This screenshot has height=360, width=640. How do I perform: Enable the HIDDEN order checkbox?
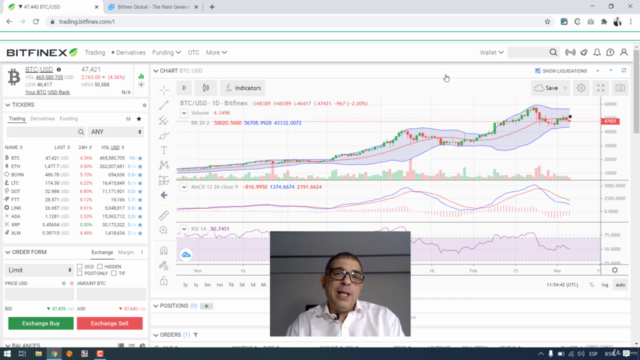(x=100, y=267)
